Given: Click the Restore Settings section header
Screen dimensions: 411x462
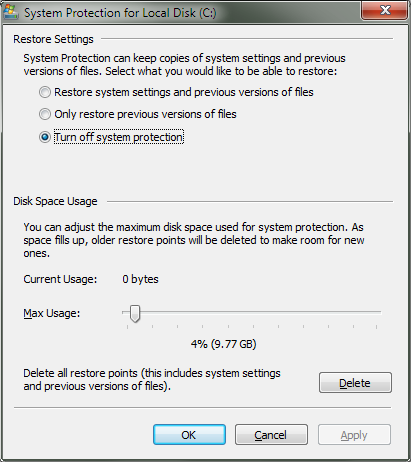Looking at the screenshot, I should pos(53,39).
